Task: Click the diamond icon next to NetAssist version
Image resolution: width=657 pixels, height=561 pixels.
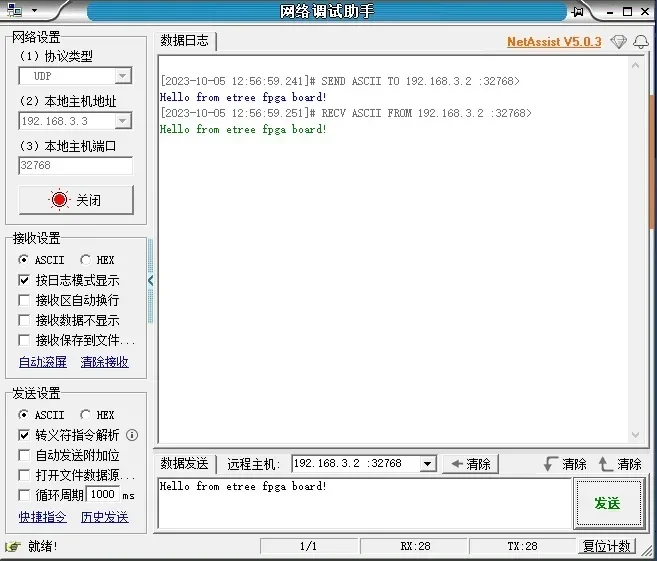Action: point(618,41)
